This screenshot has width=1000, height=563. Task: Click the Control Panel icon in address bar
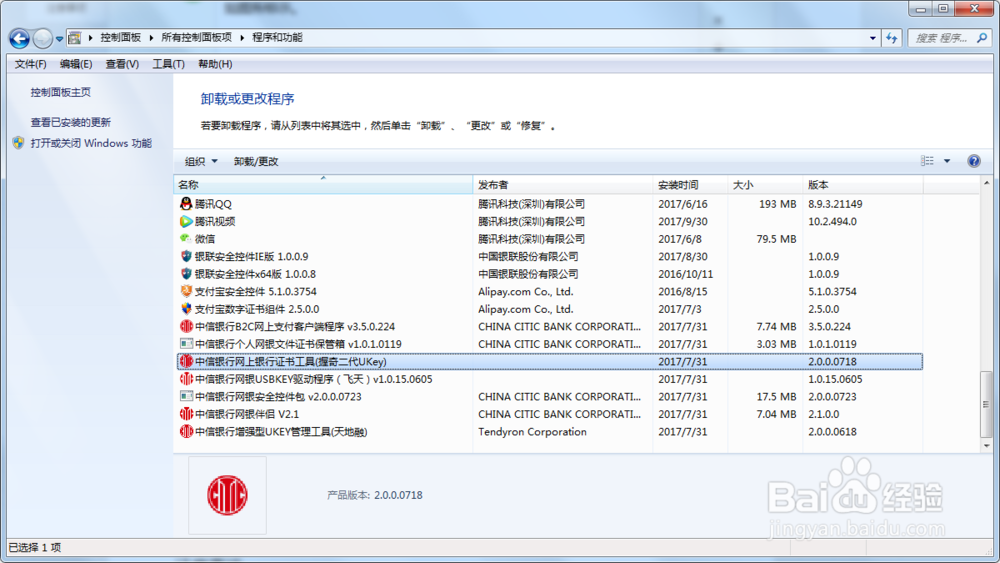pos(75,38)
